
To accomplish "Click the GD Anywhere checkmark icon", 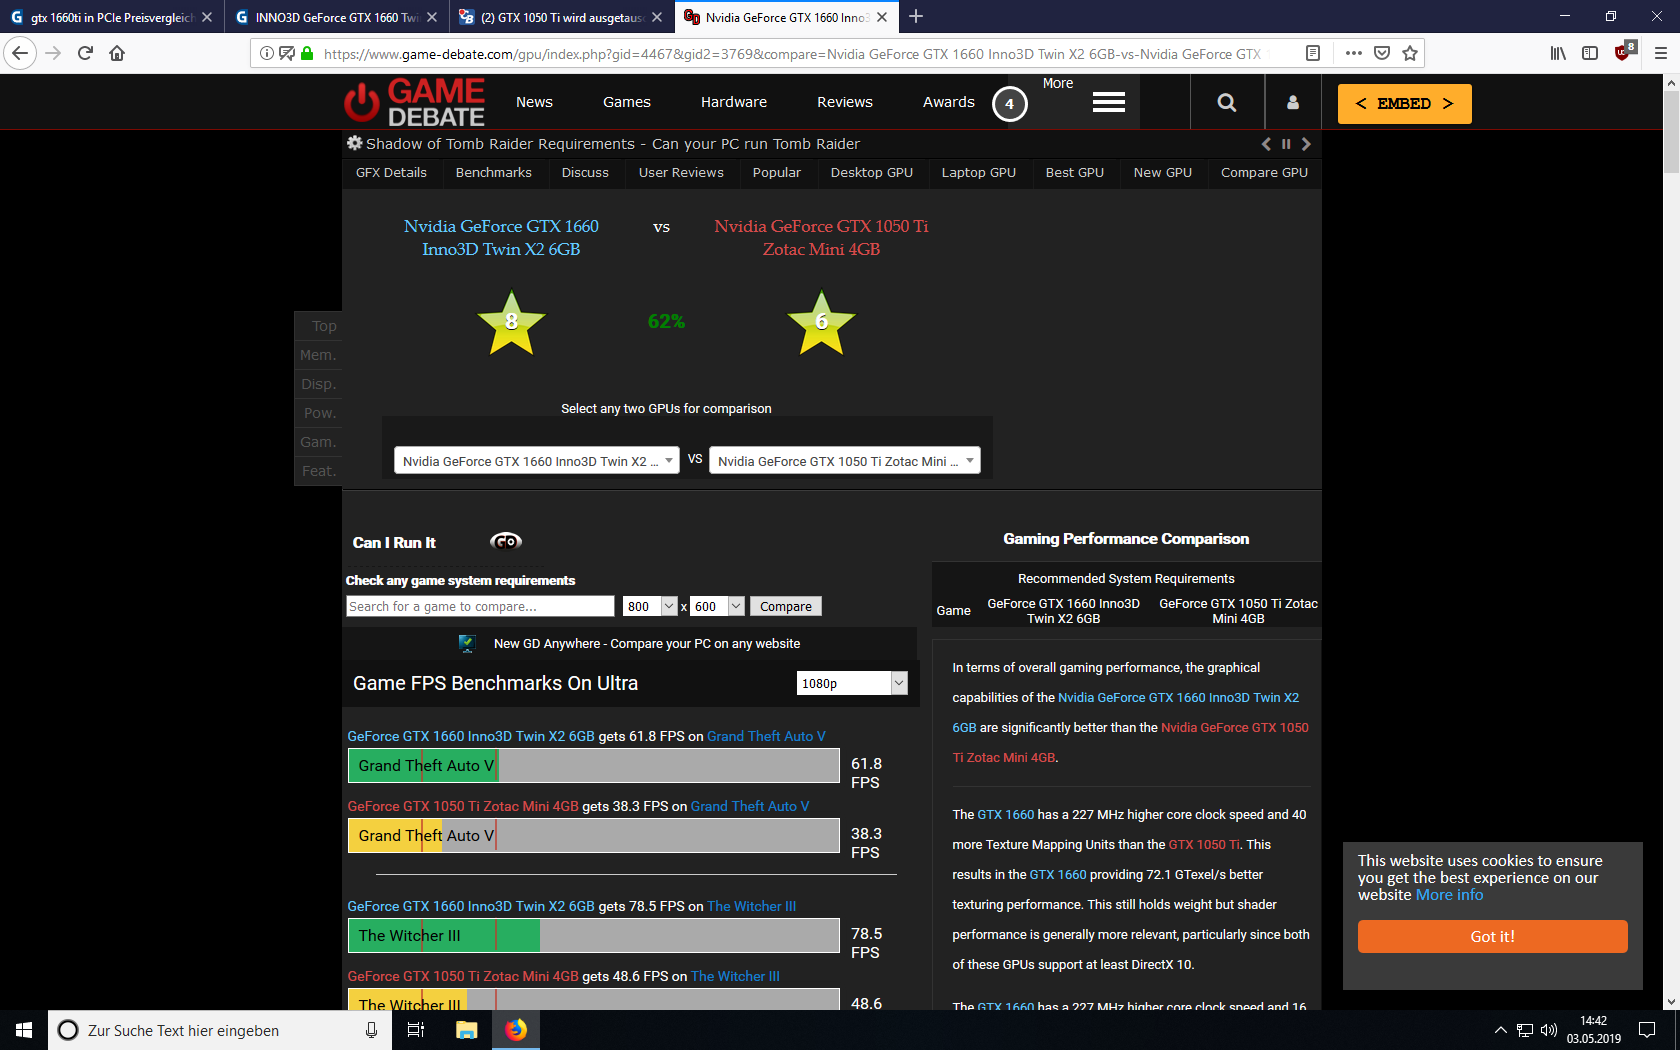I will tap(467, 643).
